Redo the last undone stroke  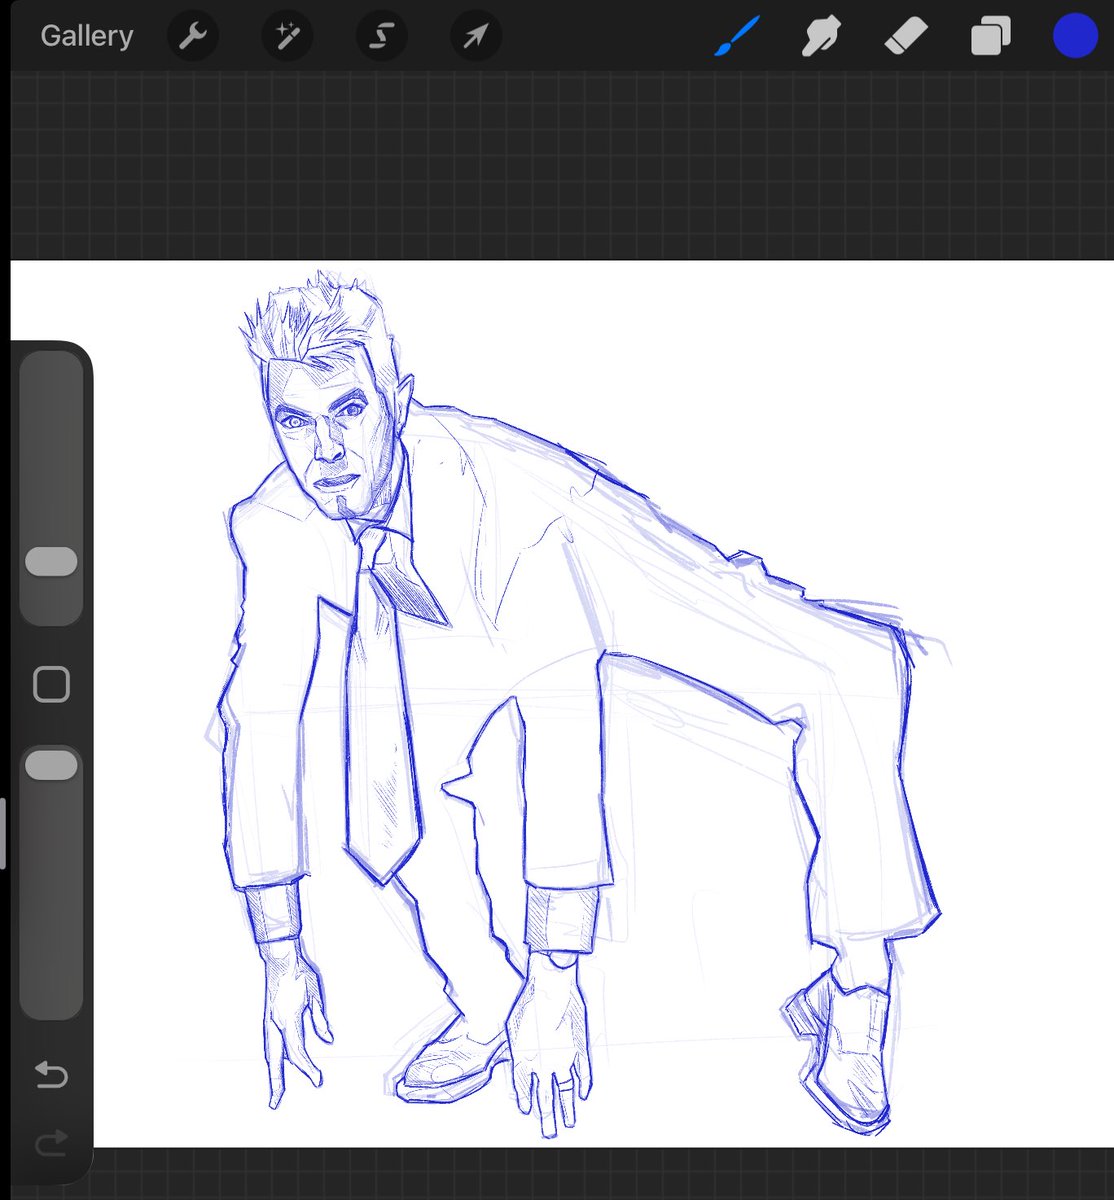point(51,1142)
